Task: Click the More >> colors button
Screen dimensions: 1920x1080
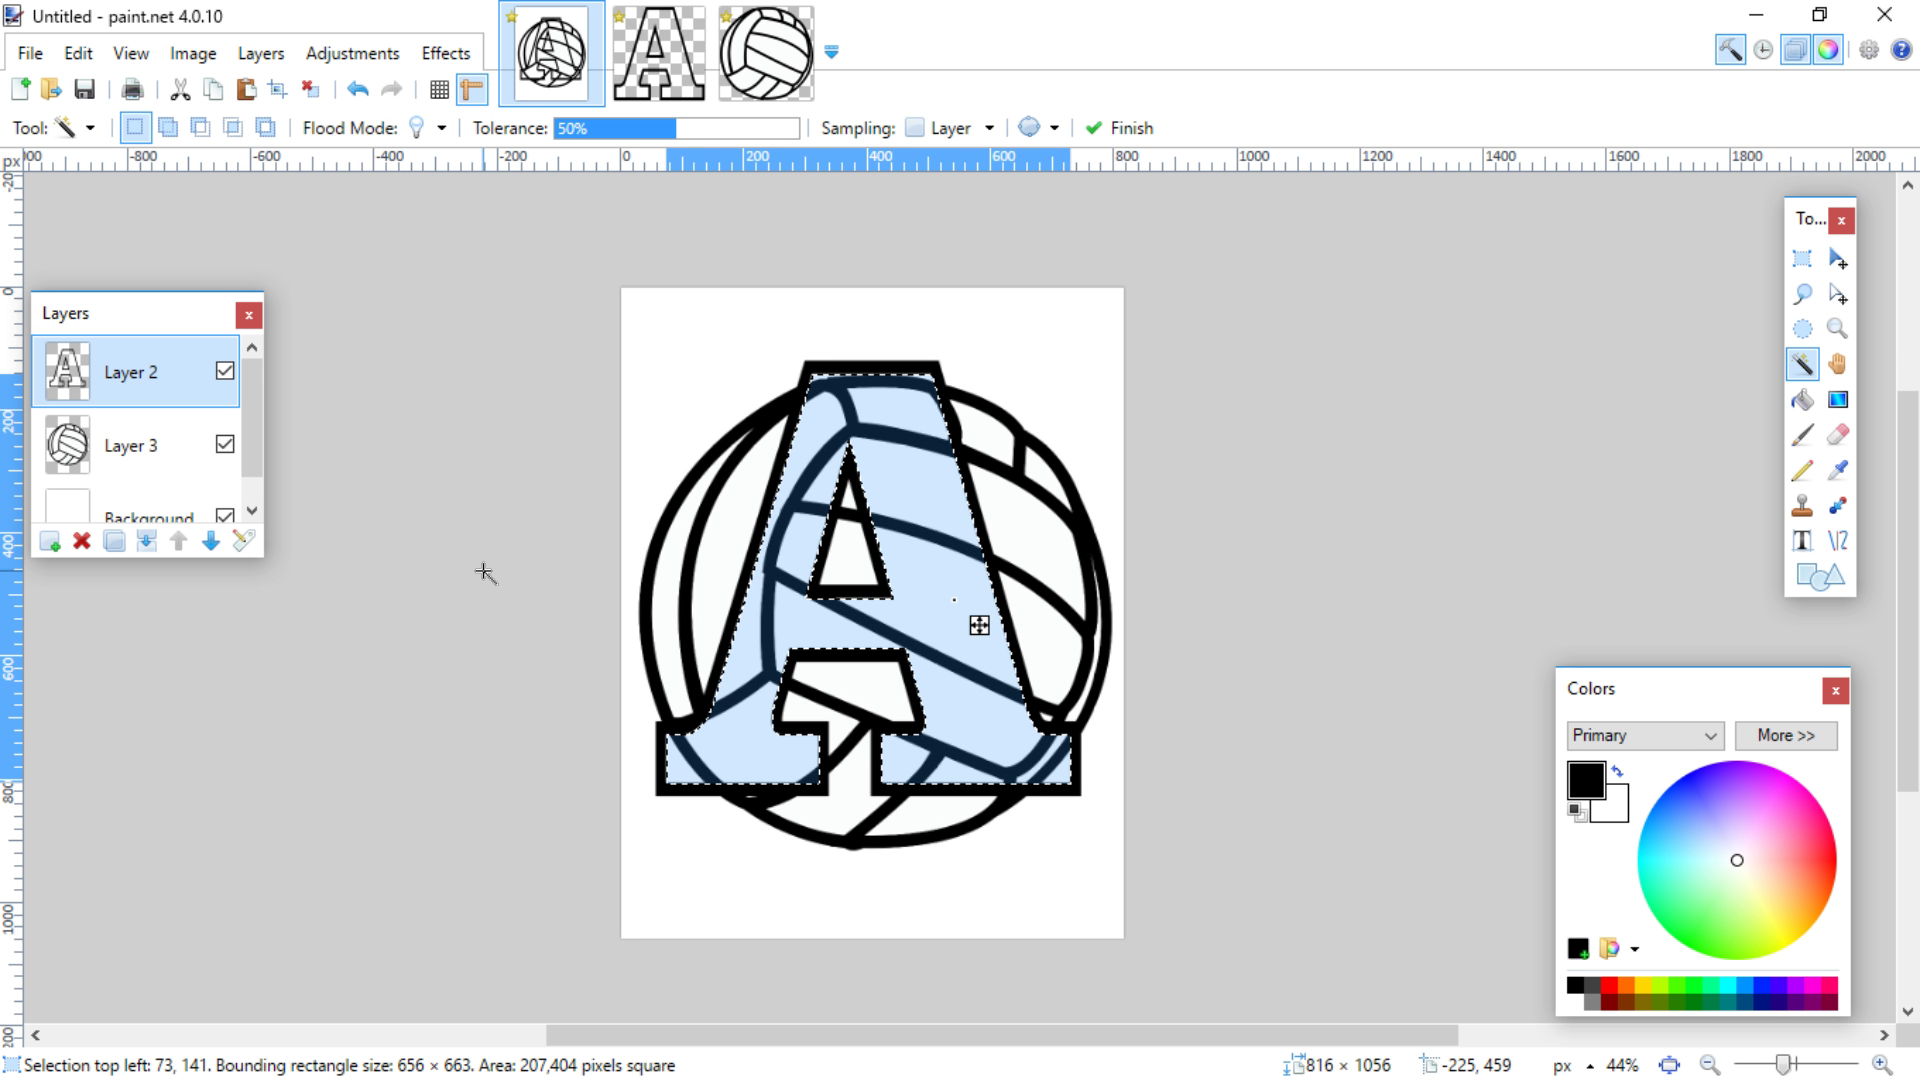Action: point(1786,736)
